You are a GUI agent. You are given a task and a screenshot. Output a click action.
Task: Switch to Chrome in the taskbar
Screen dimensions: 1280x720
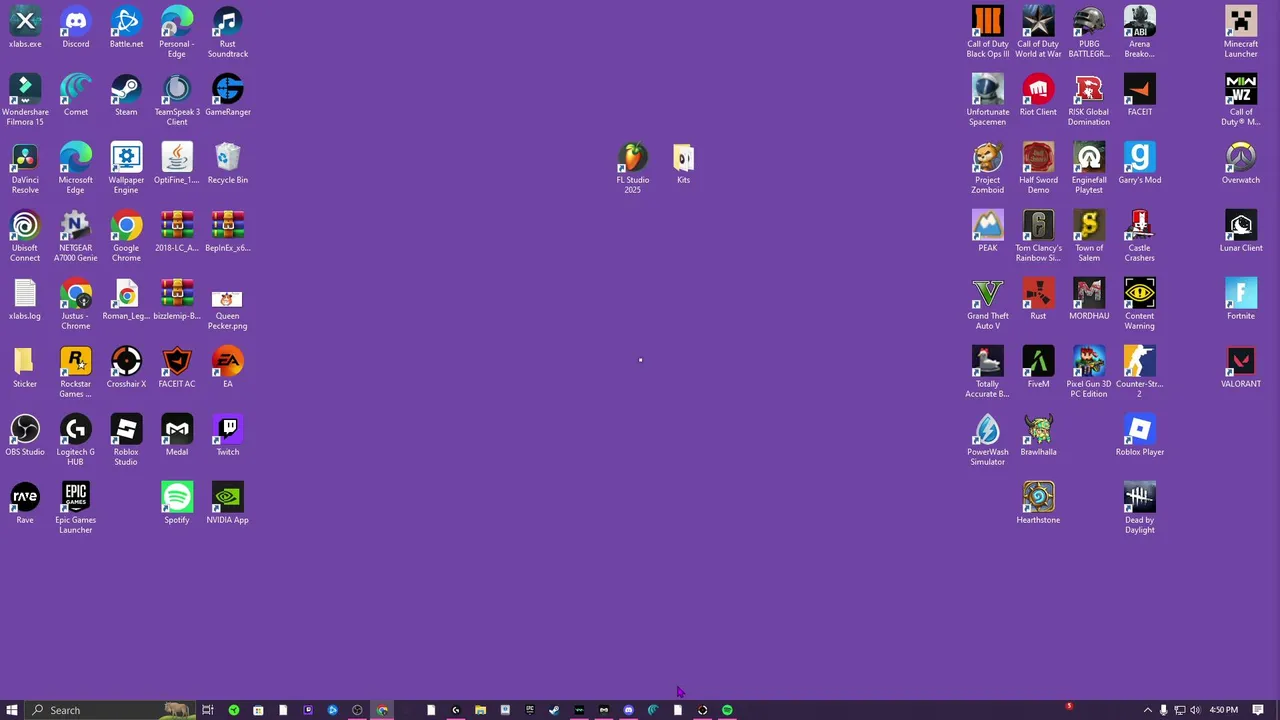(382, 710)
